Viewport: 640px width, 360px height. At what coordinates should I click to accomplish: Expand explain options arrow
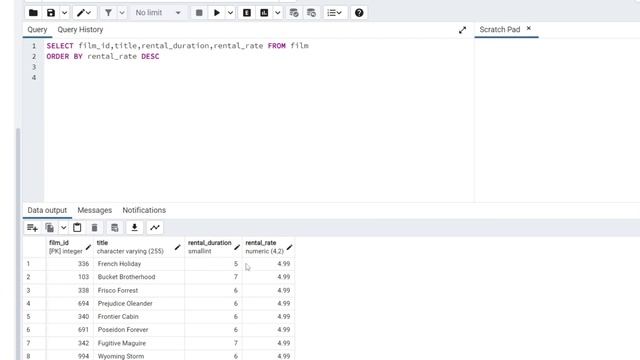pos(278,13)
